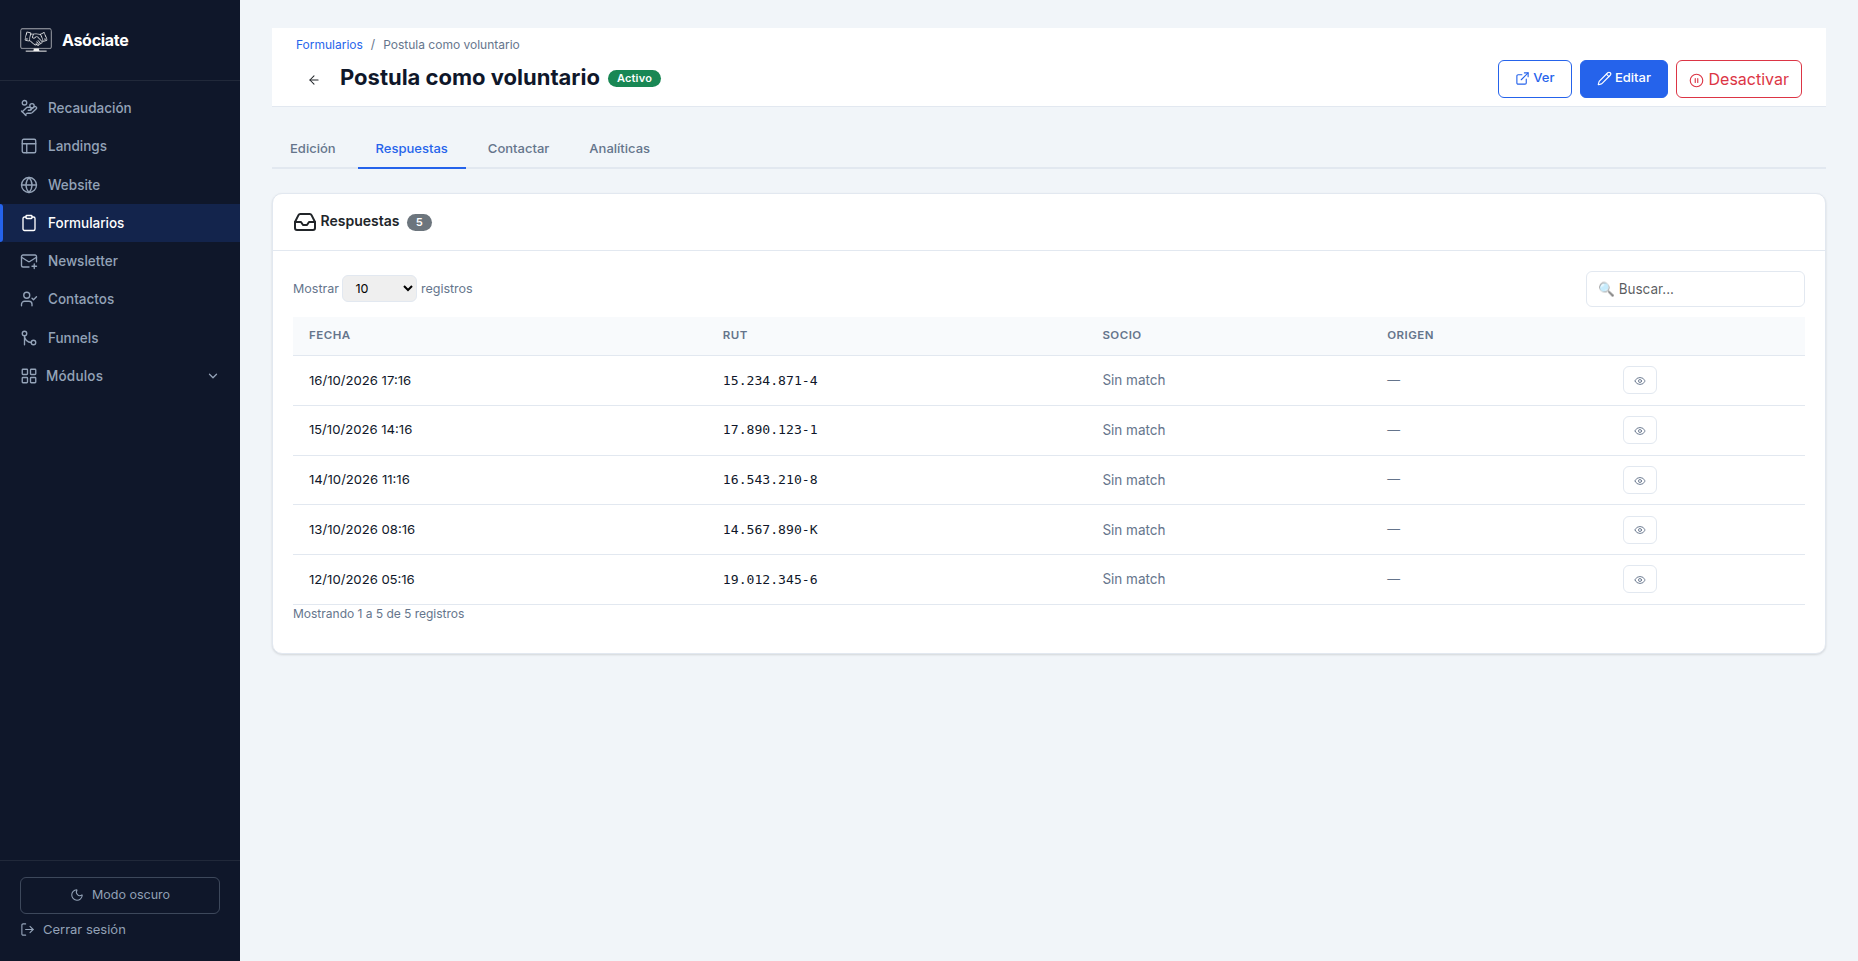Click the Contactos people icon

[29, 299]
